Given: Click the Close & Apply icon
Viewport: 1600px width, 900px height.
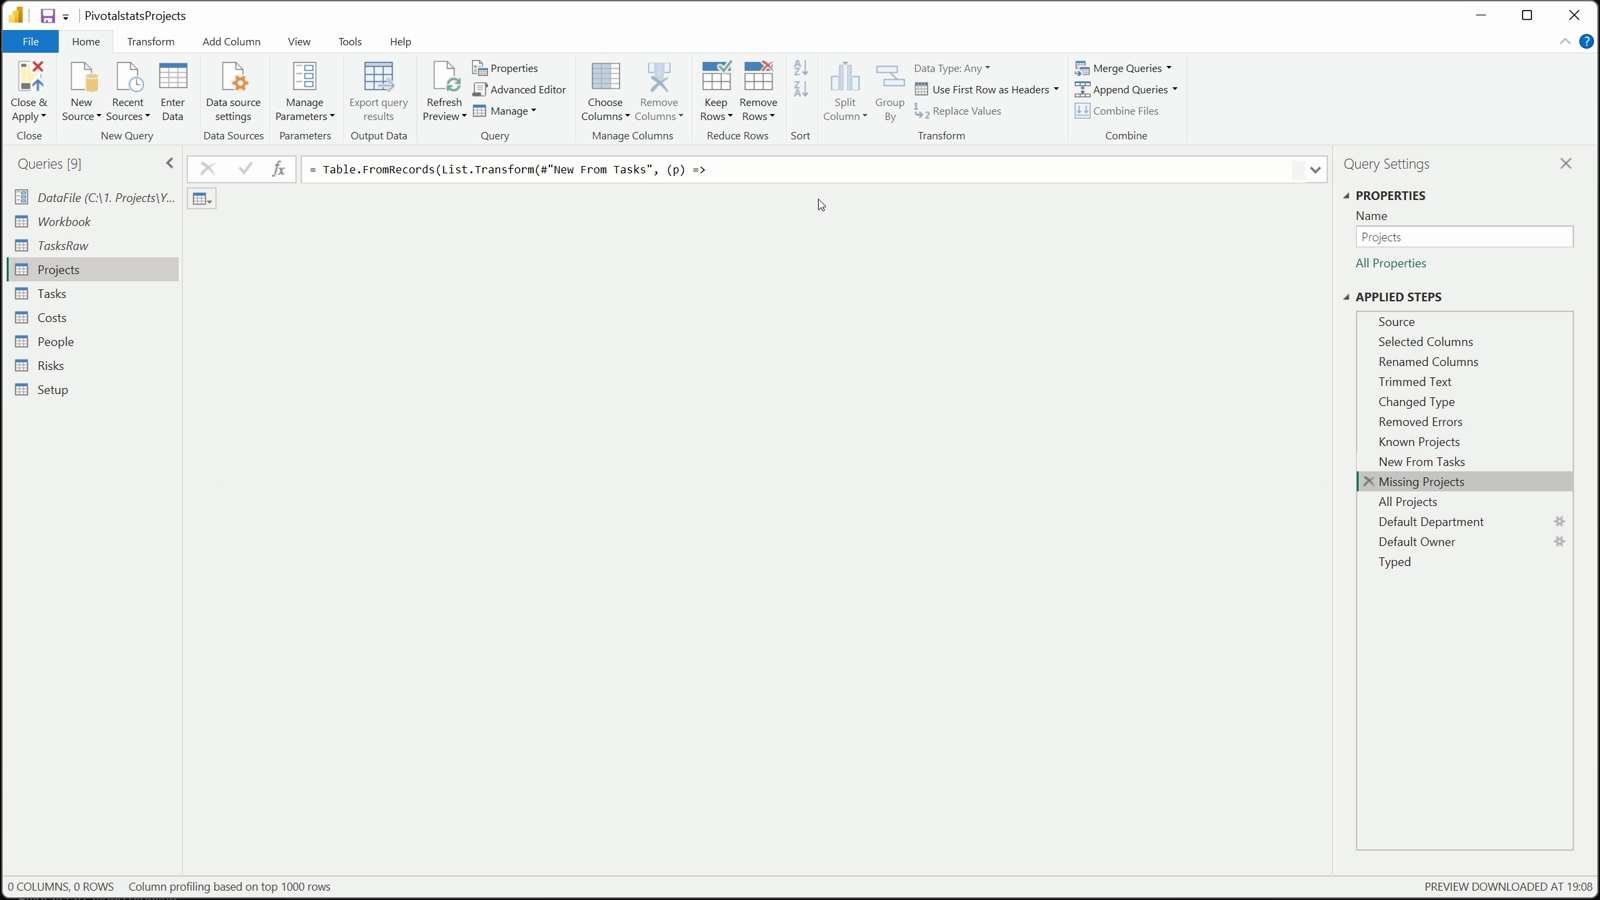Looking at the screenshot, I should coord(29,77).
